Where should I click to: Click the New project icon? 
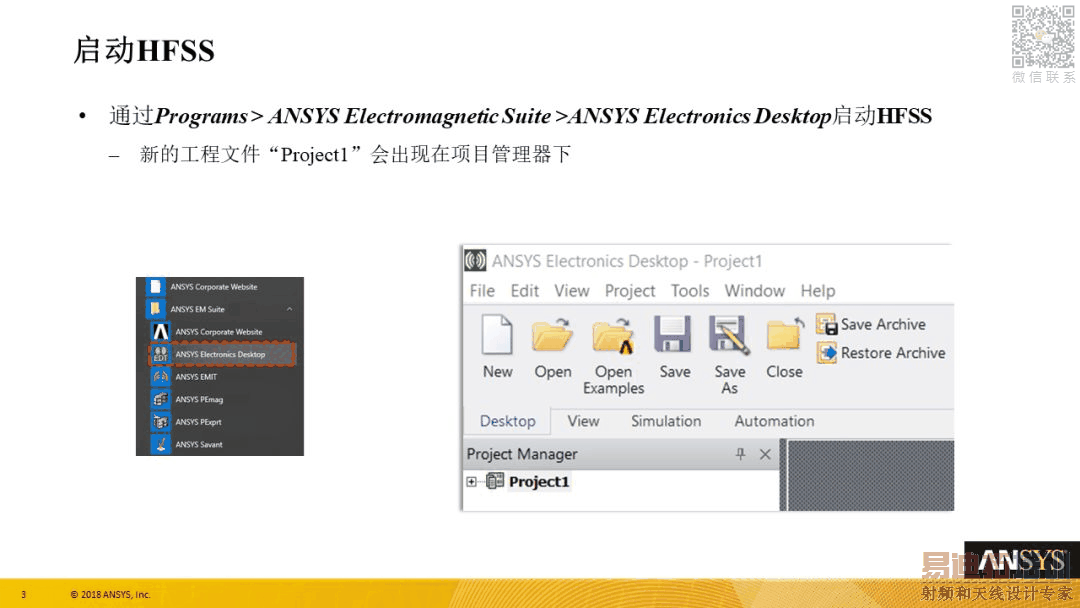497,335
